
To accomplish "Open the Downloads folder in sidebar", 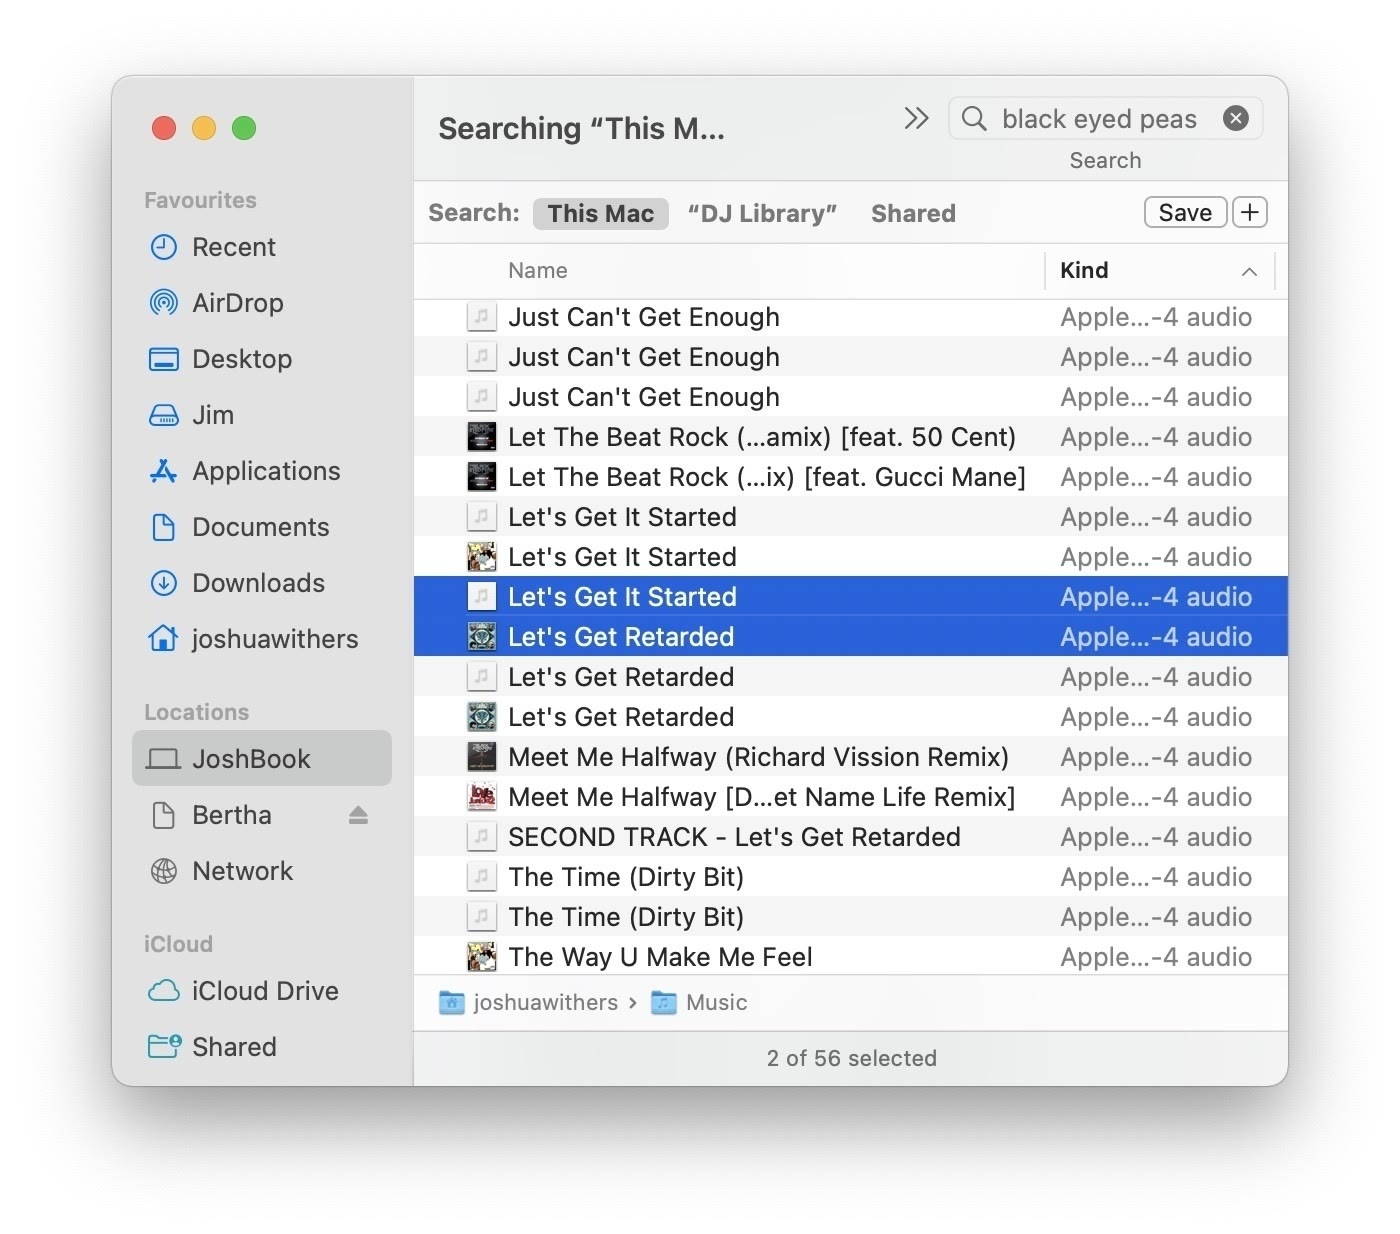I will [257, 583].
